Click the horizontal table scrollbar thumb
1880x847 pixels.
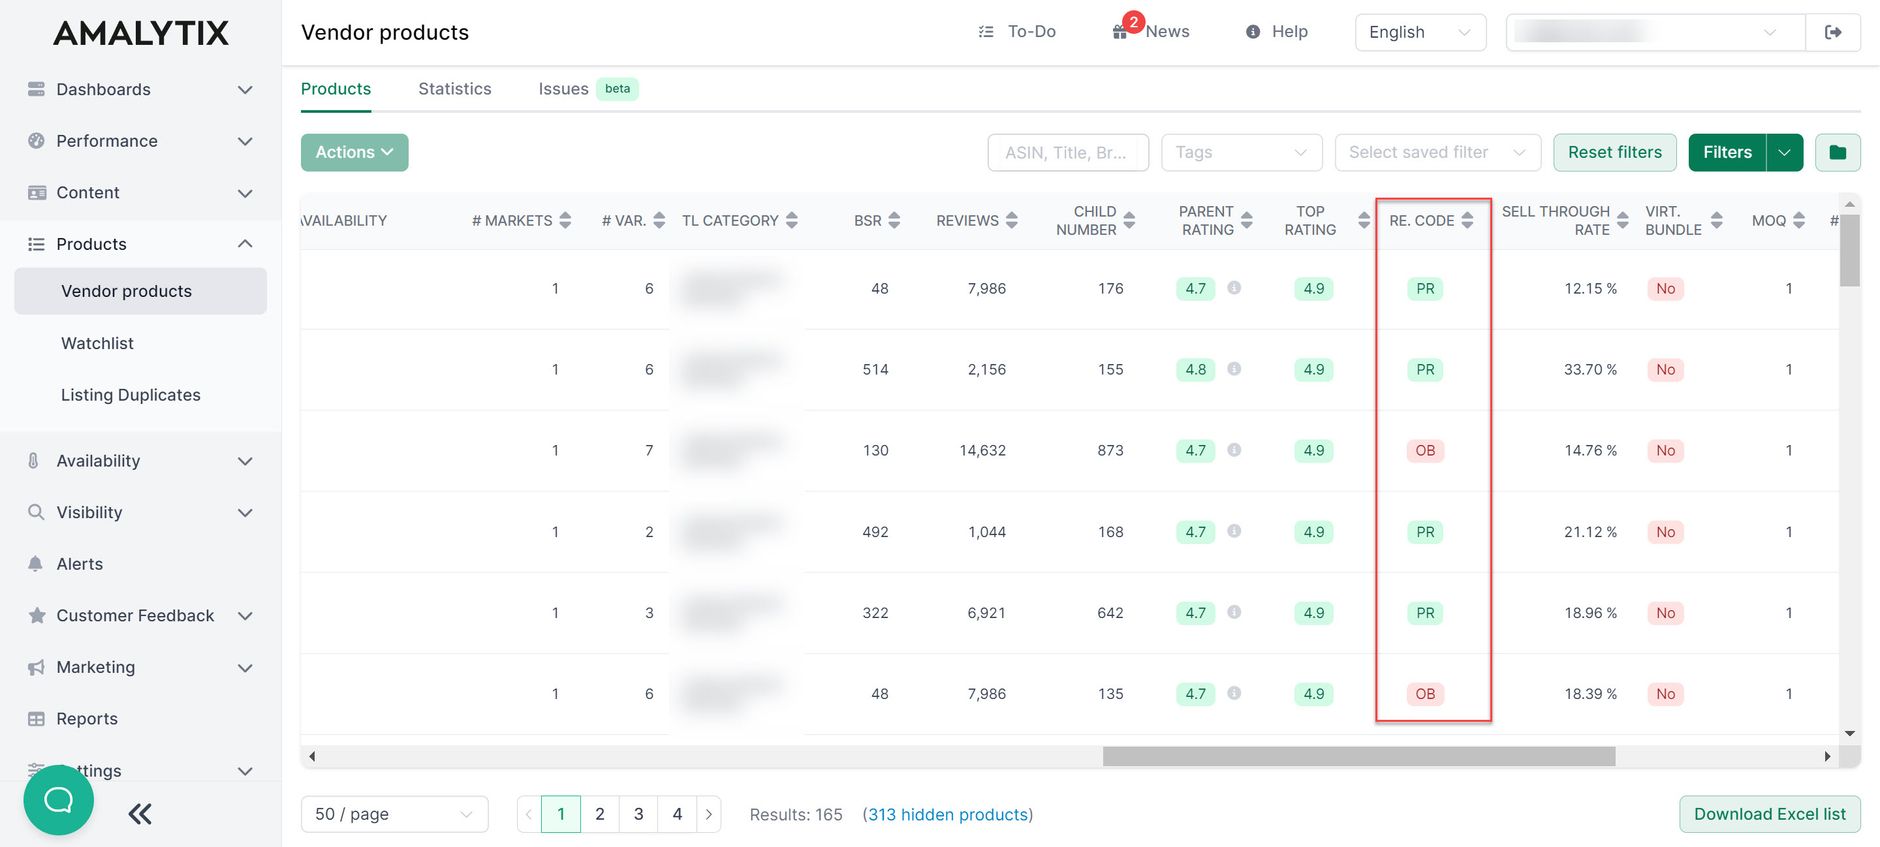click(x=1359, y=757)
